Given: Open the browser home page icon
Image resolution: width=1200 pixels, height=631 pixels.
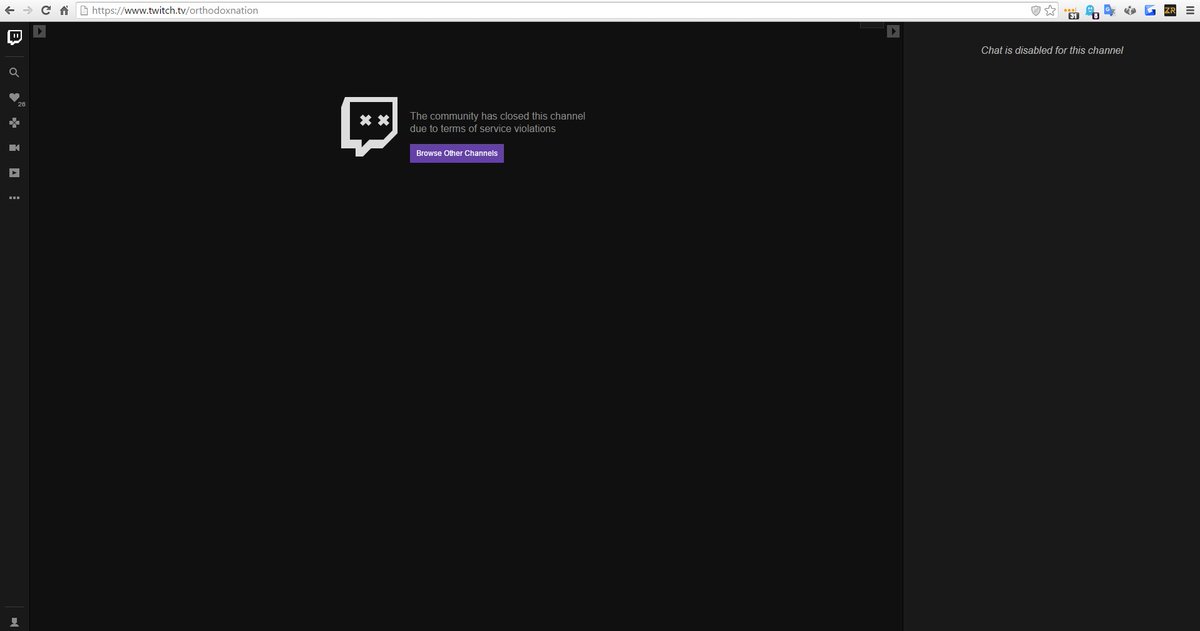Looking at the screenshot, I should (64, 10).
